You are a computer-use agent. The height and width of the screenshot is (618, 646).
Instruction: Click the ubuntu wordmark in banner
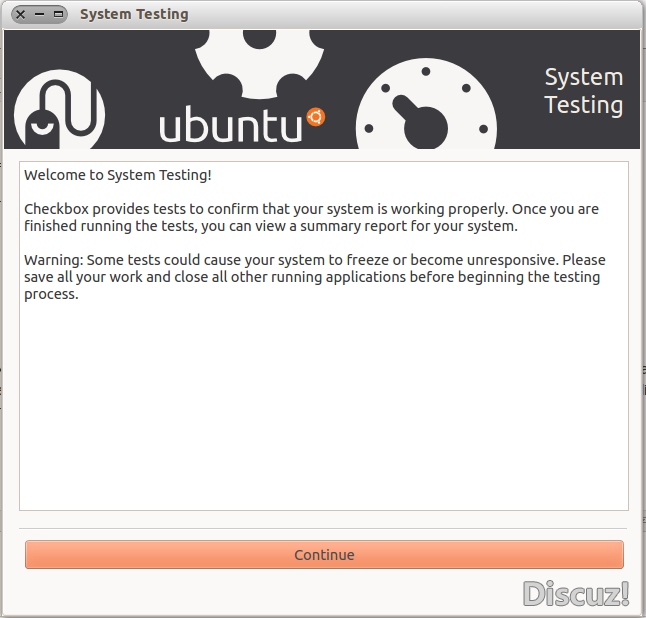pos(231,124)
